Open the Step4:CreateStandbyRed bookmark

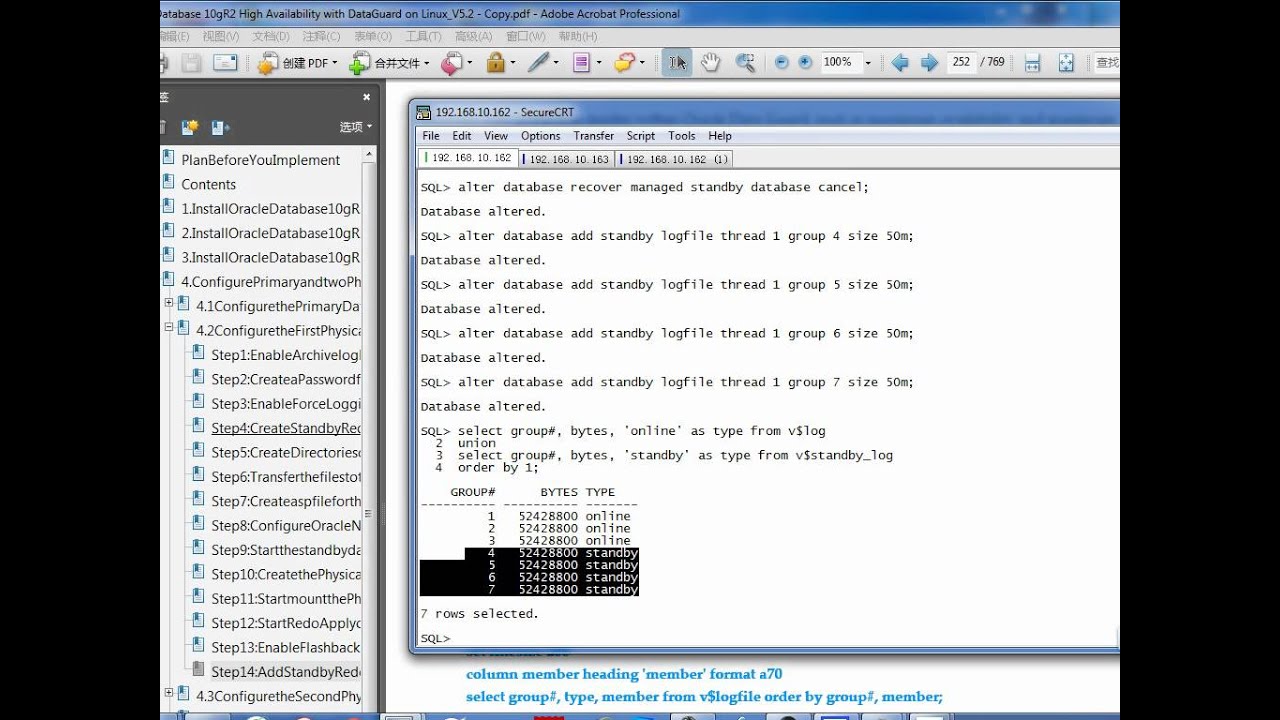click(286, 428)
